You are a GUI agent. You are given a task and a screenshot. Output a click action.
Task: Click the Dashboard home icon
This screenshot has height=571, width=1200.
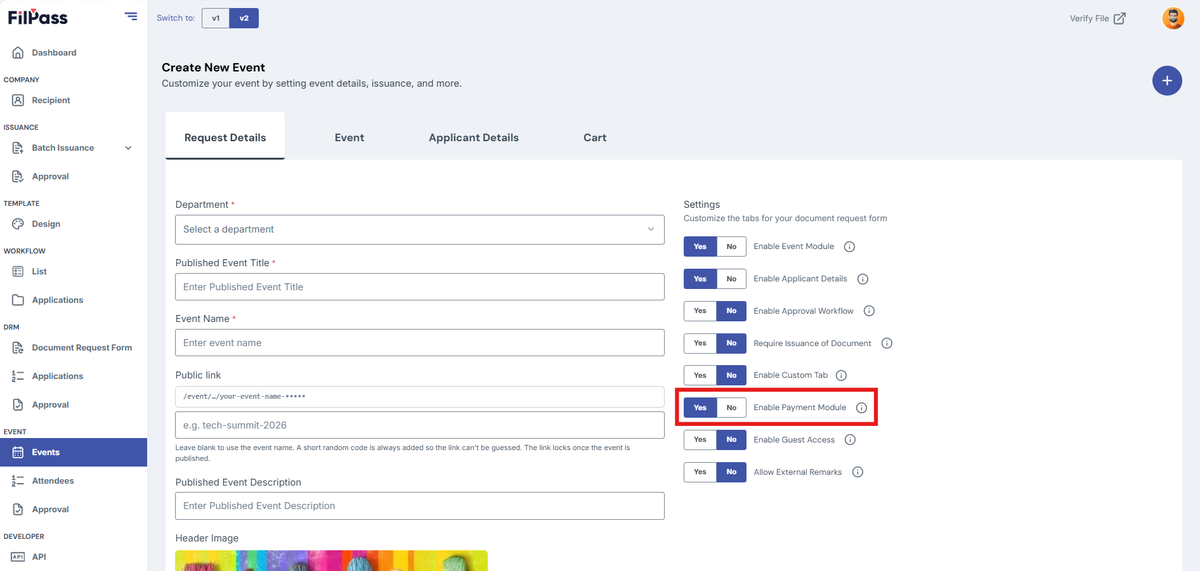18,53
